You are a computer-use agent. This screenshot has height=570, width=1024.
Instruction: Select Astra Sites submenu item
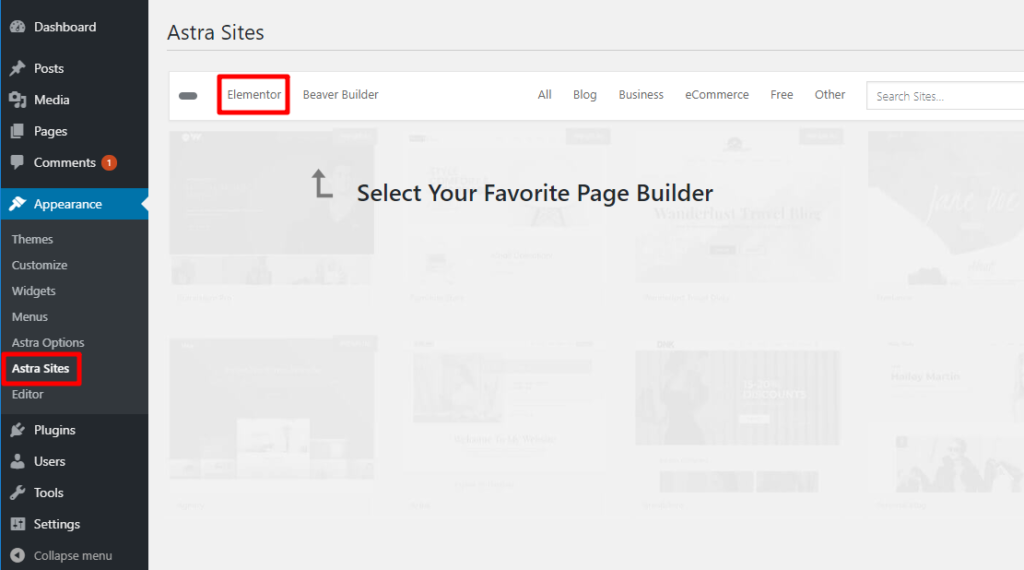40,368
